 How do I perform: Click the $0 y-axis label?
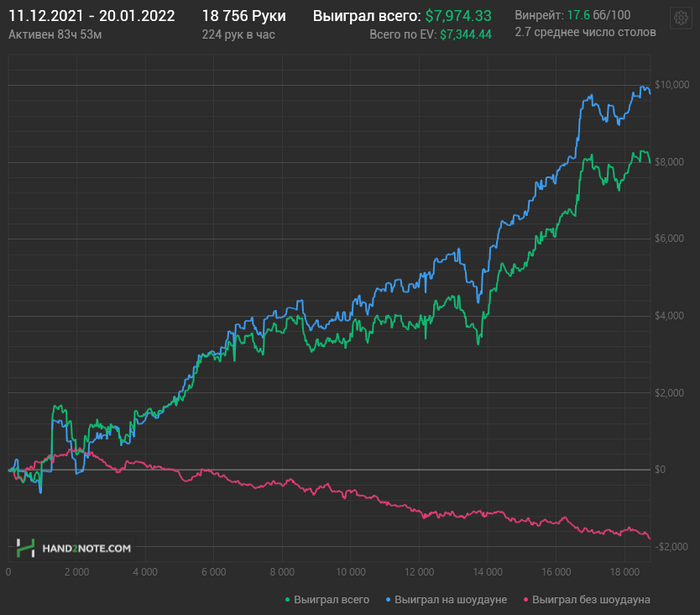[x=660, y=470]
